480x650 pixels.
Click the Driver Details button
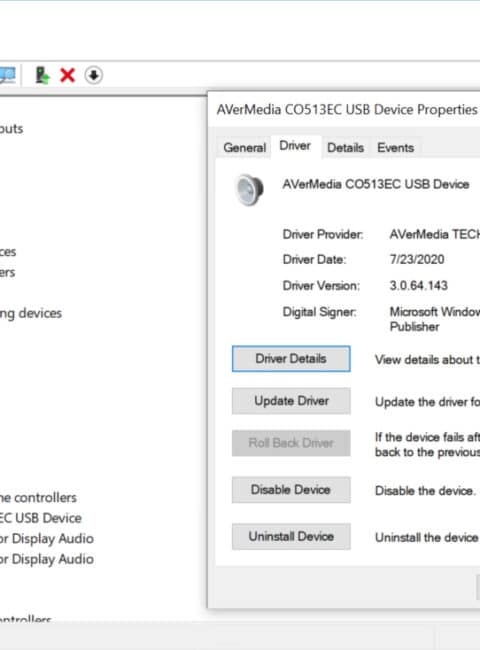[291, 359]
